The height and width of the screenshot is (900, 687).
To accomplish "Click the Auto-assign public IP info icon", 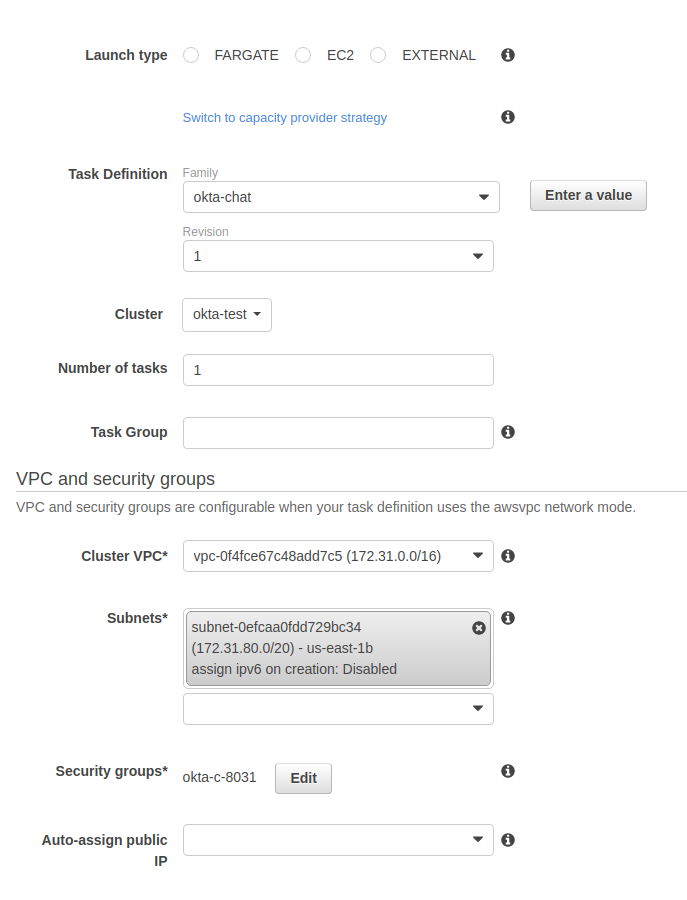I will [x=508, y=840].
